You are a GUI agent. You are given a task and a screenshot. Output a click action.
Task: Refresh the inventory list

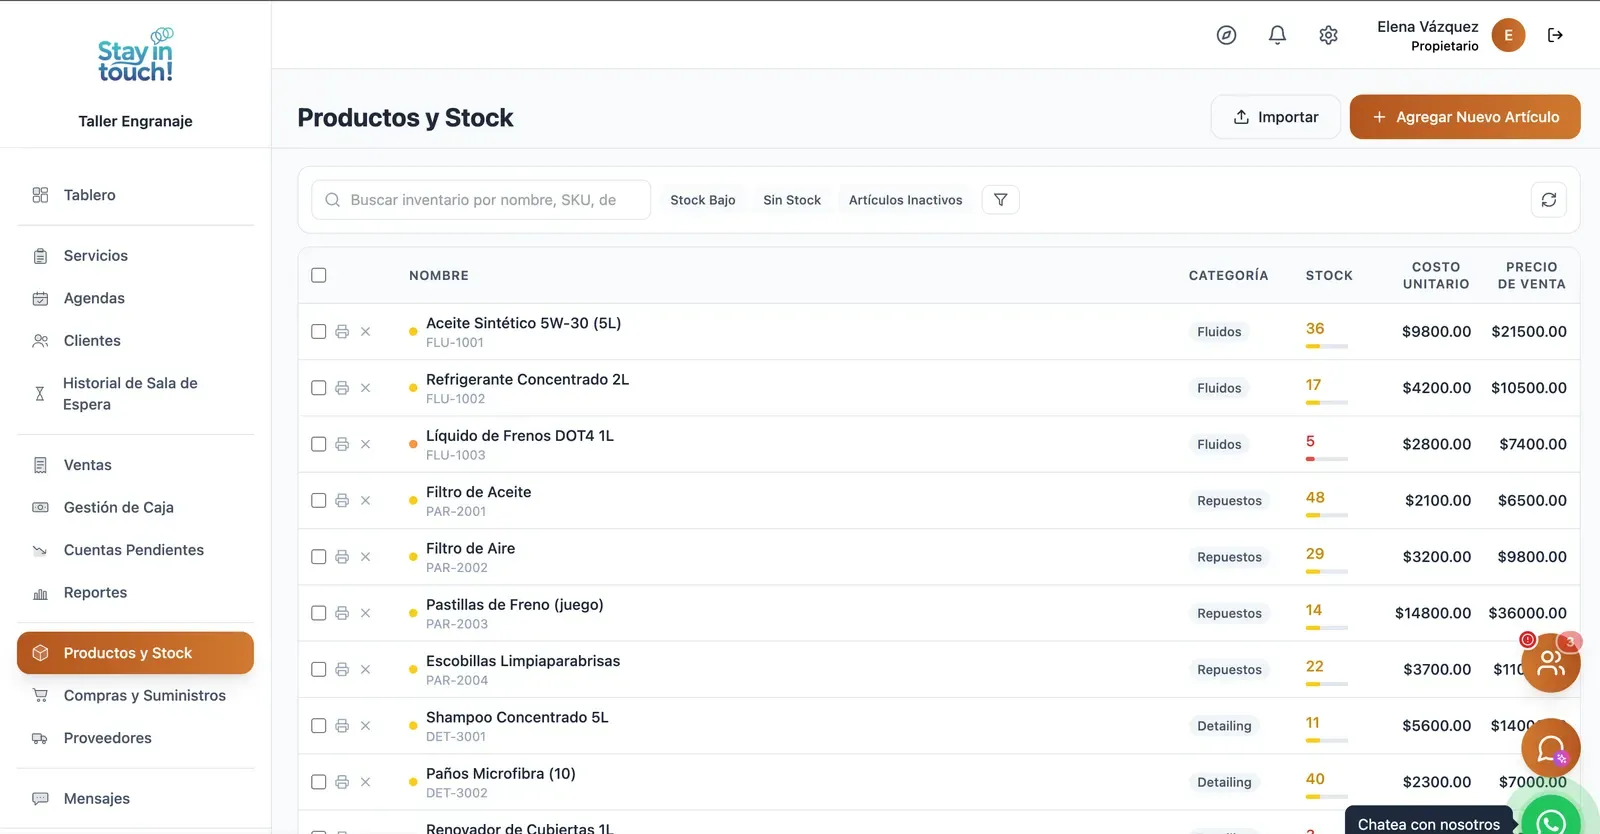point(1548,200)
